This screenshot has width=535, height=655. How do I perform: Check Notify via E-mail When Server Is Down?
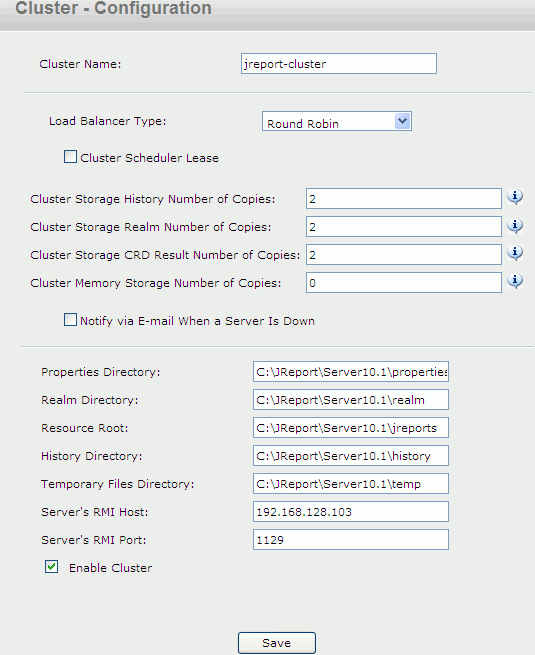pos(70,320)
